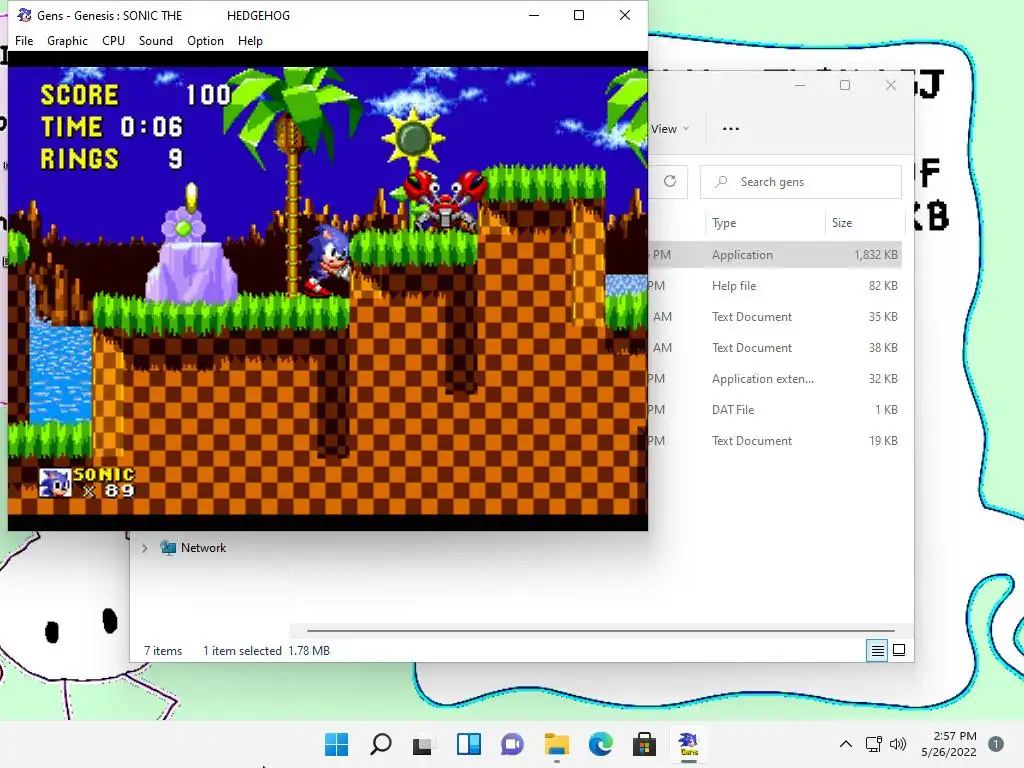Open the View dropdown in File Explorer
The image size is (1024, 768).
[669, 129]
